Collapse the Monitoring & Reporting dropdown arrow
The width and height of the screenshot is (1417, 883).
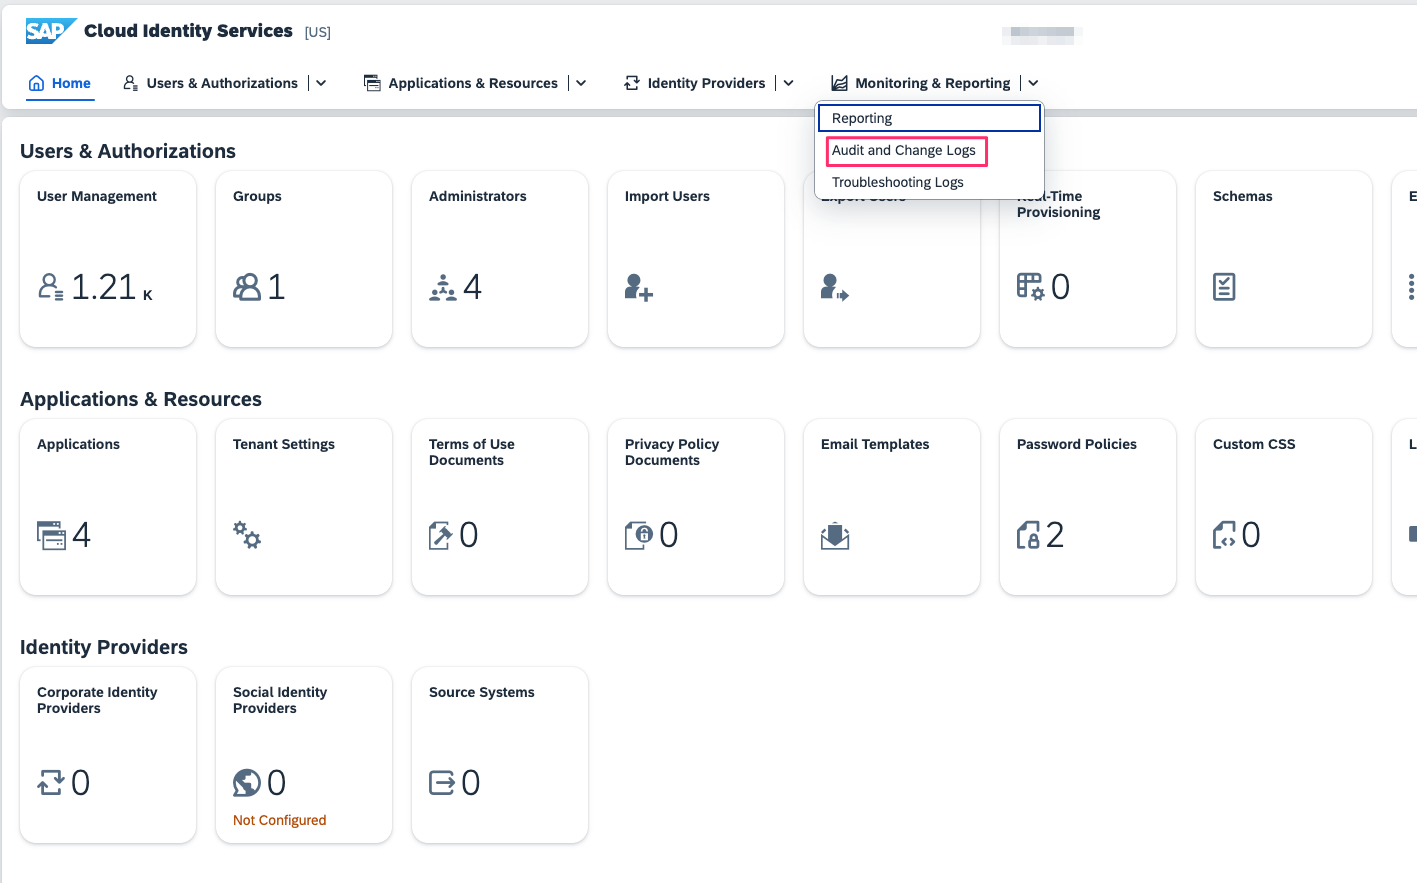[x=1033, y=83]
